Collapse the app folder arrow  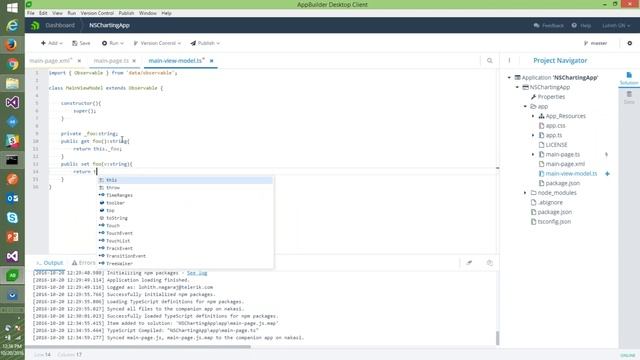click(525, 107)
